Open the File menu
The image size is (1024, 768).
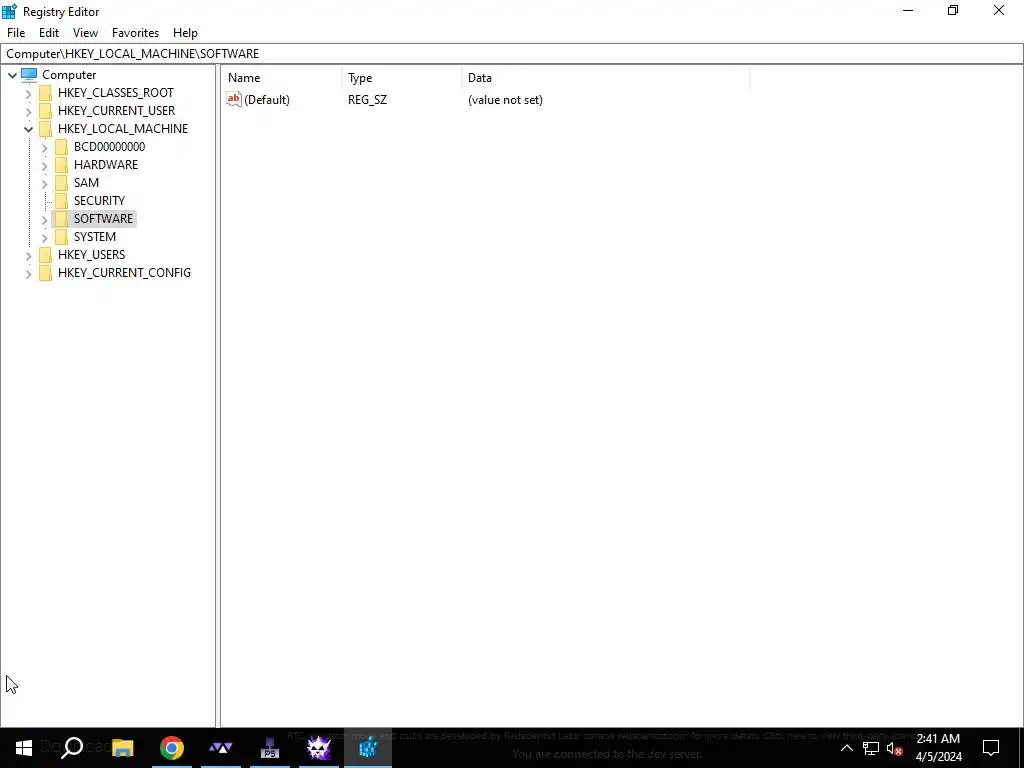tap(16, 33)
